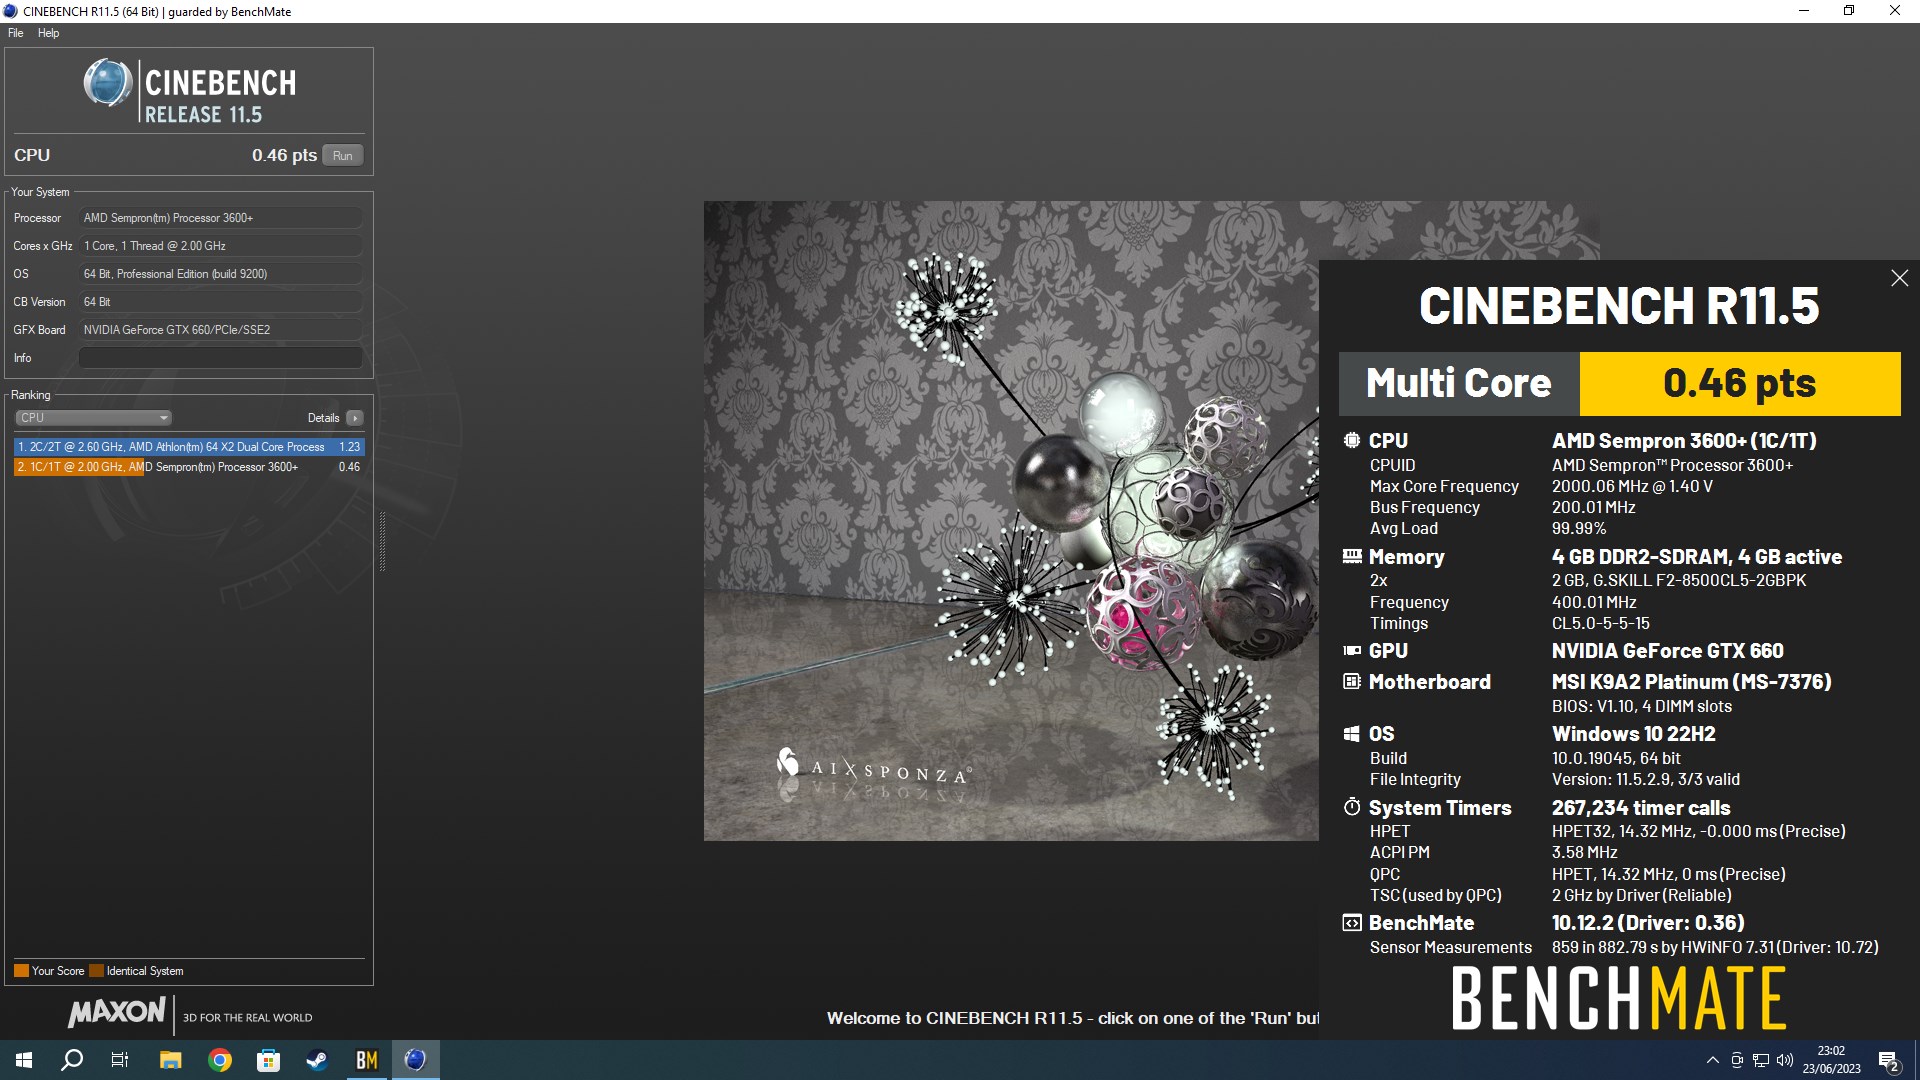The height and width of the screenshot is (1080, 1920).
Task: Click the Info input field
Action: tap(220, 358)
